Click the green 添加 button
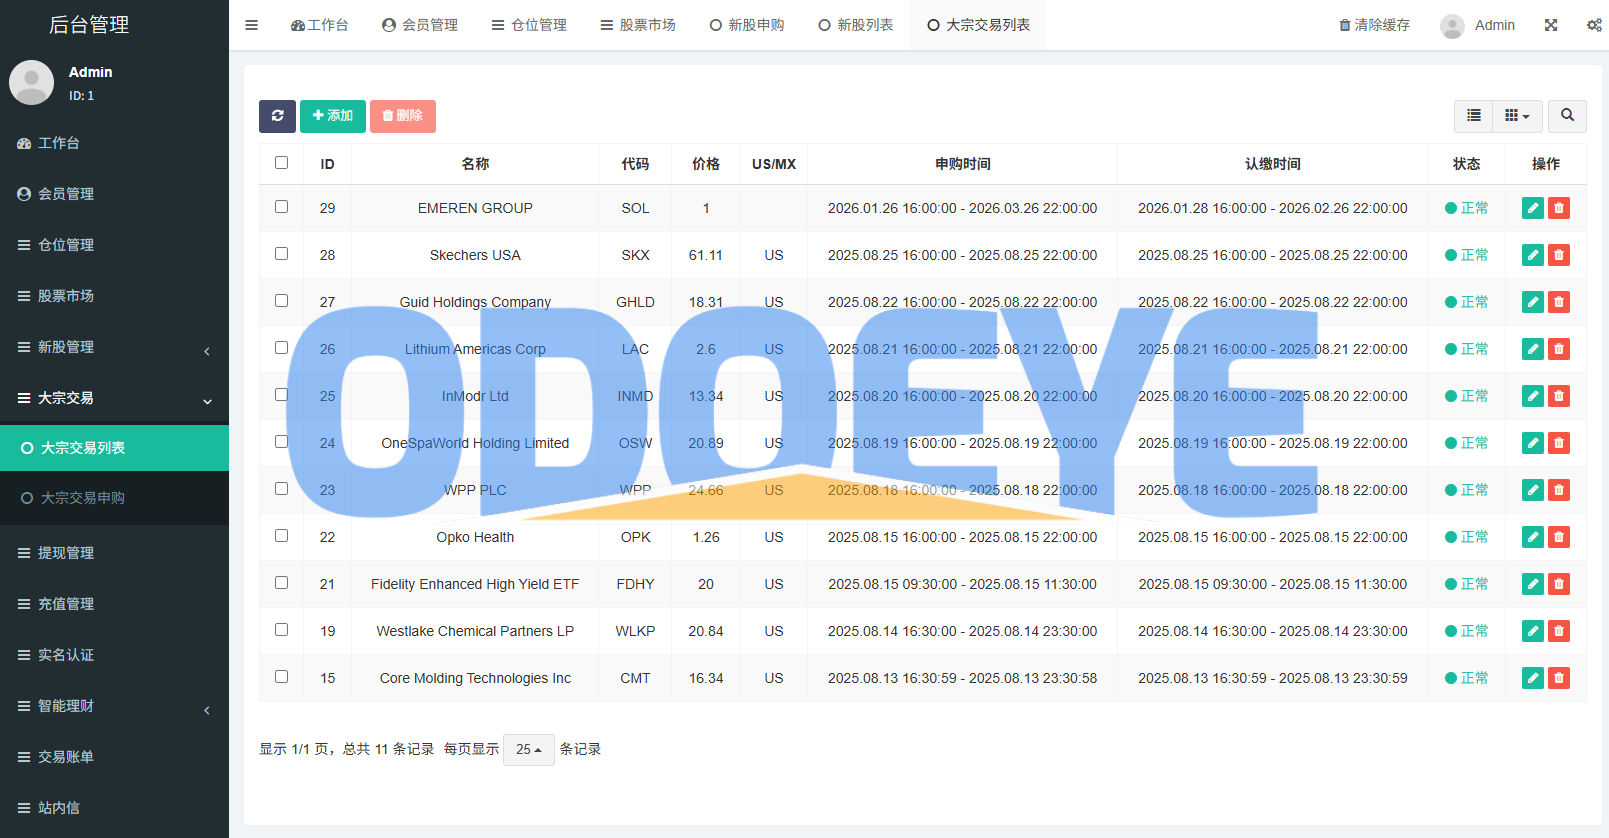This screenshot has height=838, width=1609. tap(332, 116)
